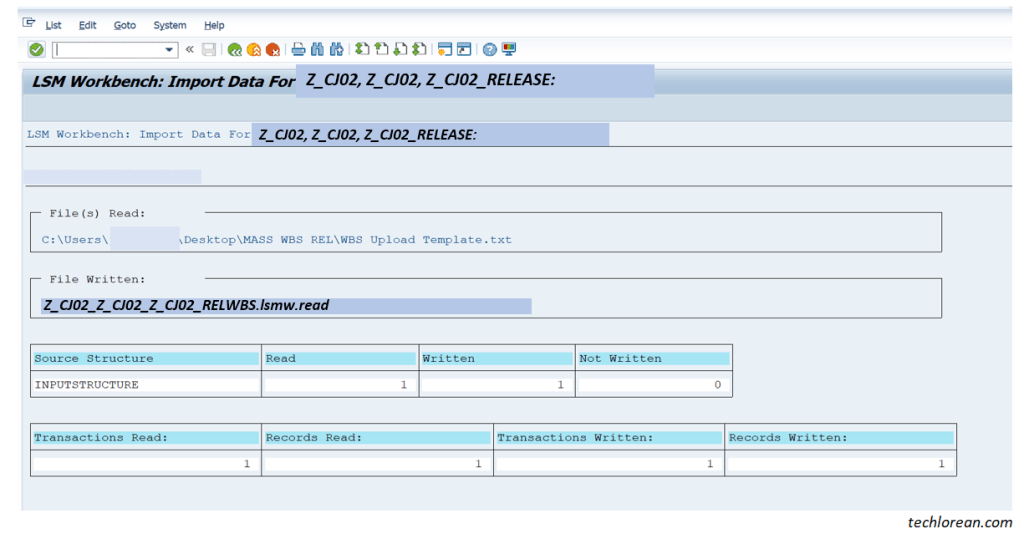The width and height of the screenshot is (1024, 534).
Task: Click the Transactions Read: header
Action: [x=146, y=437]
